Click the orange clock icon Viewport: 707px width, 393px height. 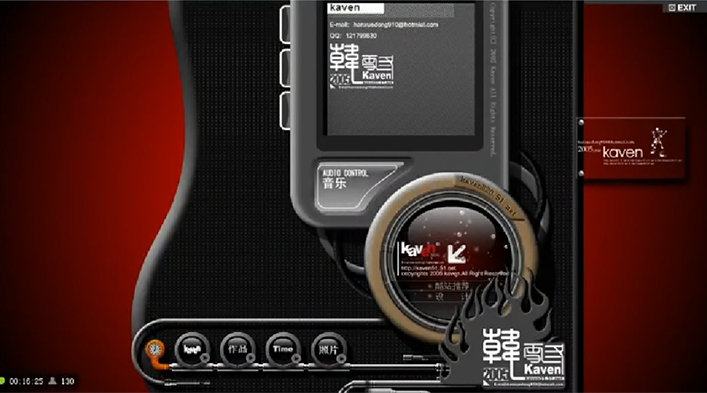pos(155,349)
